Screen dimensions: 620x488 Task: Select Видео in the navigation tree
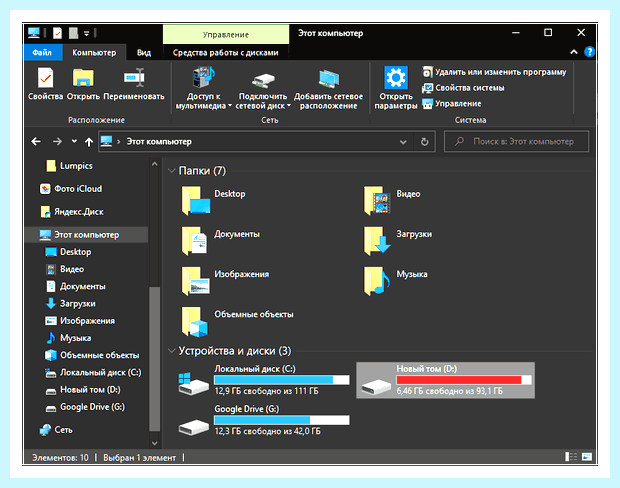coord(65,269)
